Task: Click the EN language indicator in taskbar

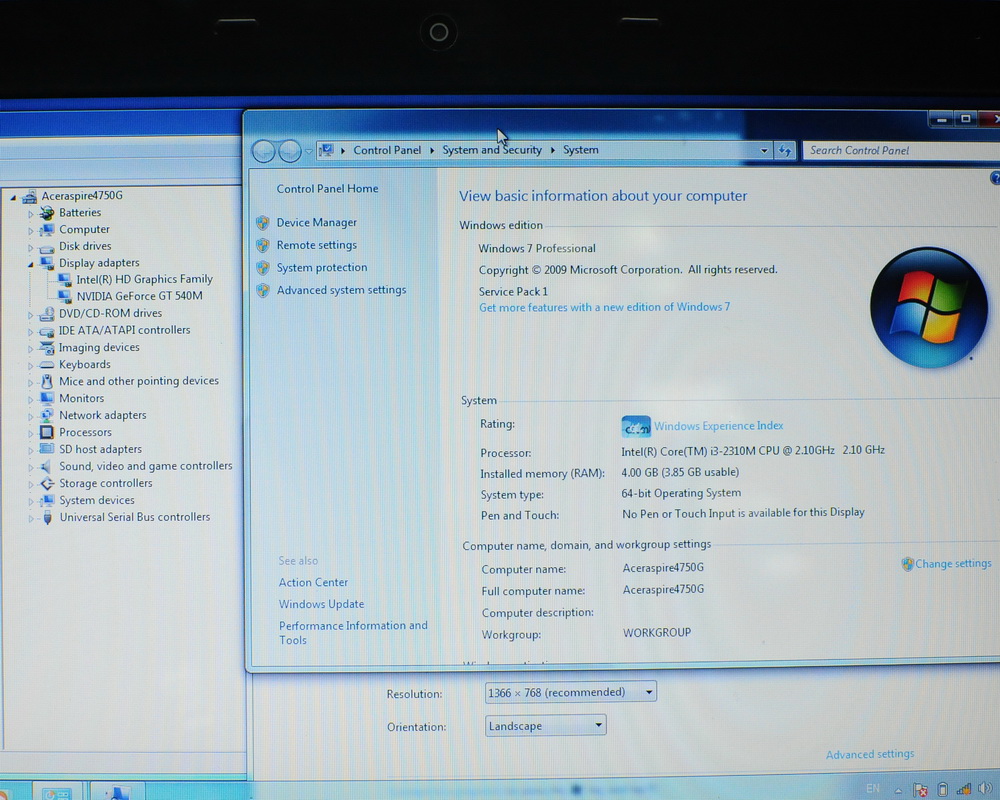Action: click(x=872, y=789)
